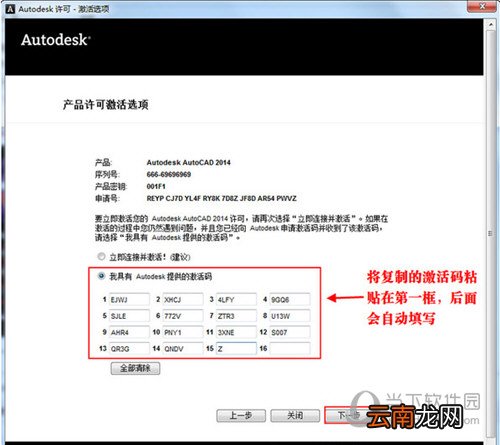Click the next step button
This screenshot has width=500, height=445.
(349, 415)
